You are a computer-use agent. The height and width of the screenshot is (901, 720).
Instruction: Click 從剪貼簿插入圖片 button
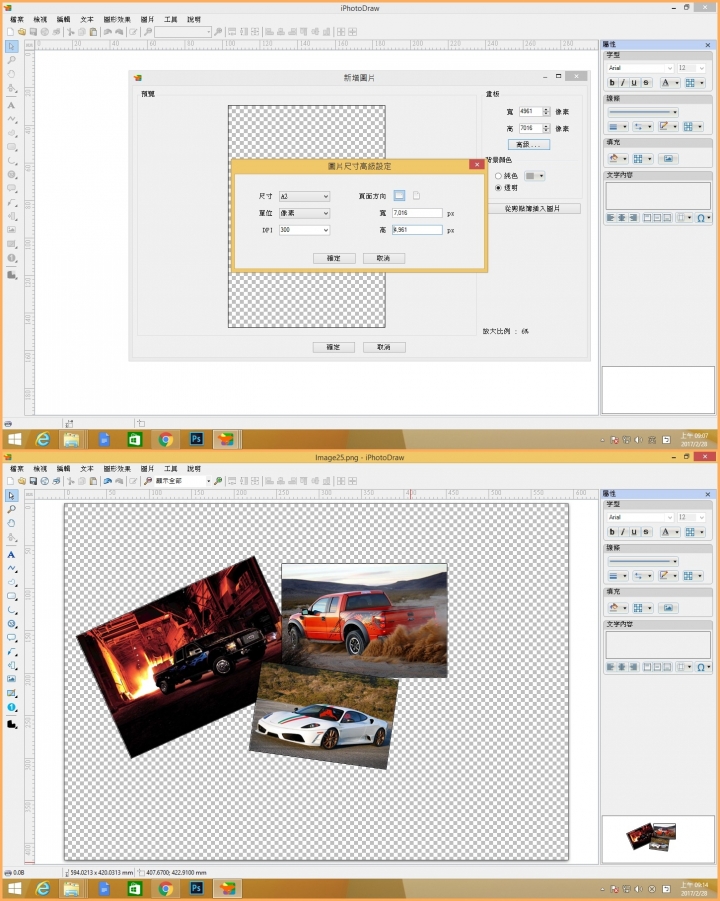click(x=533, y=209)
